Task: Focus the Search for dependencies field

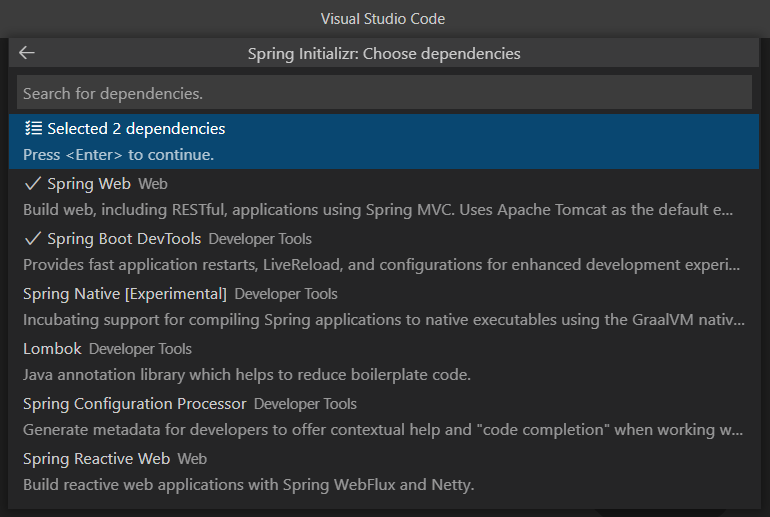Action: click(384, 93)
